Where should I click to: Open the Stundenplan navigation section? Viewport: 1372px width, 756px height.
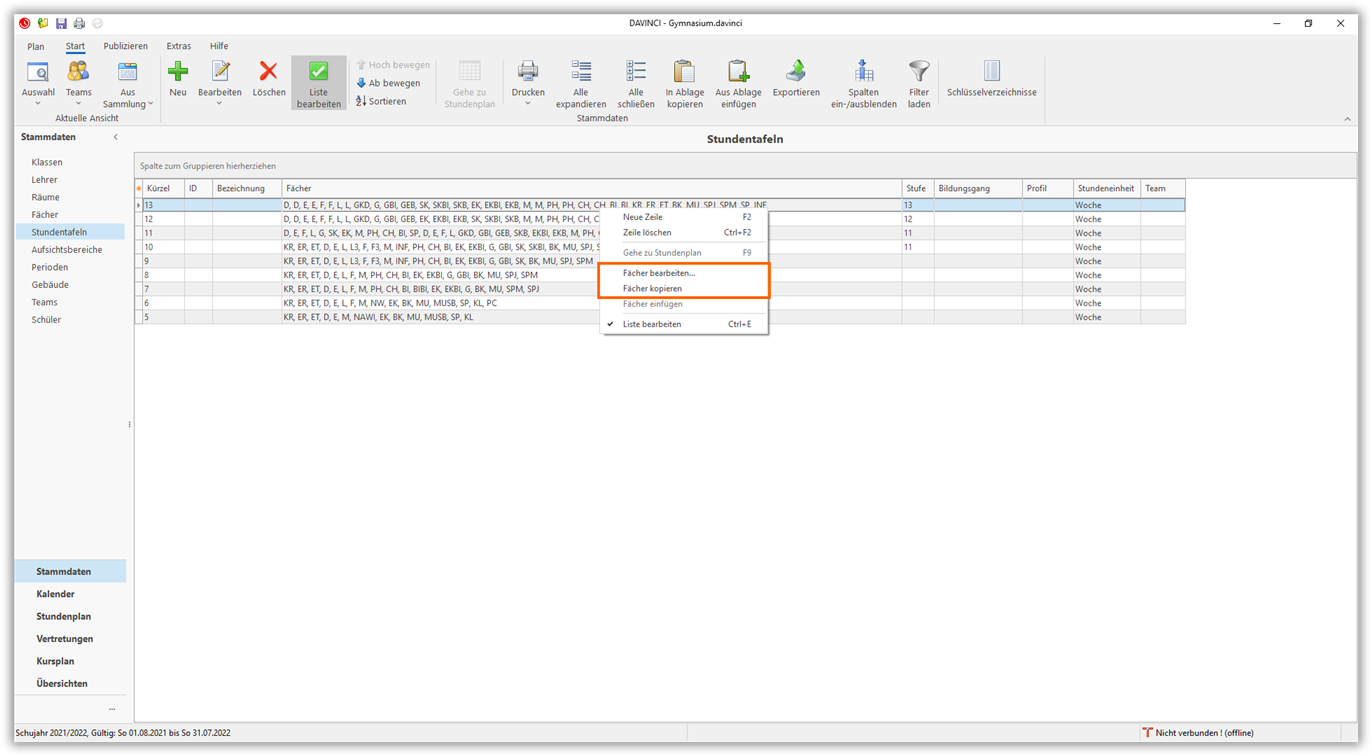pos(63,616)
